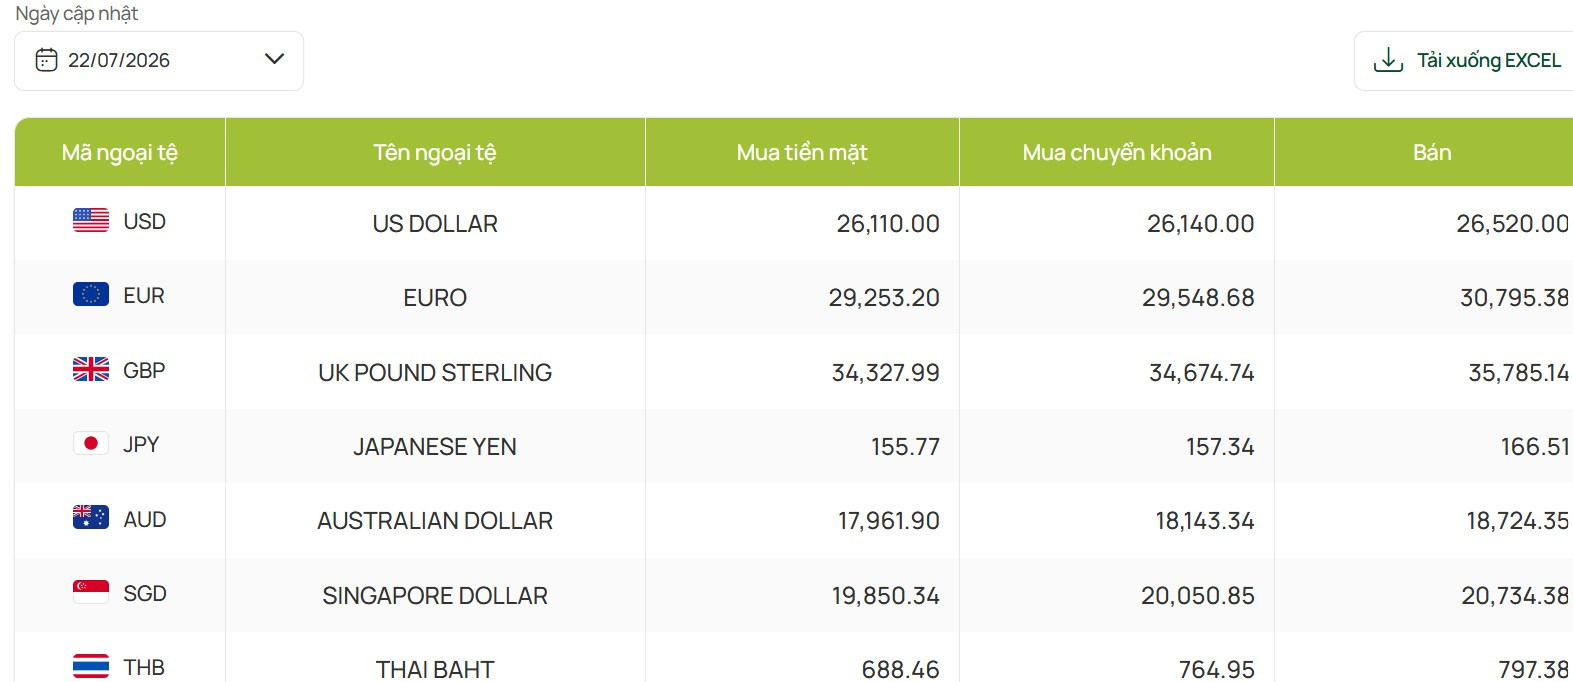This screenshot has width=1573, height=682.
Task: Click the US flag icon for USD
Action: pyautogui.click(x=91, y=221)
